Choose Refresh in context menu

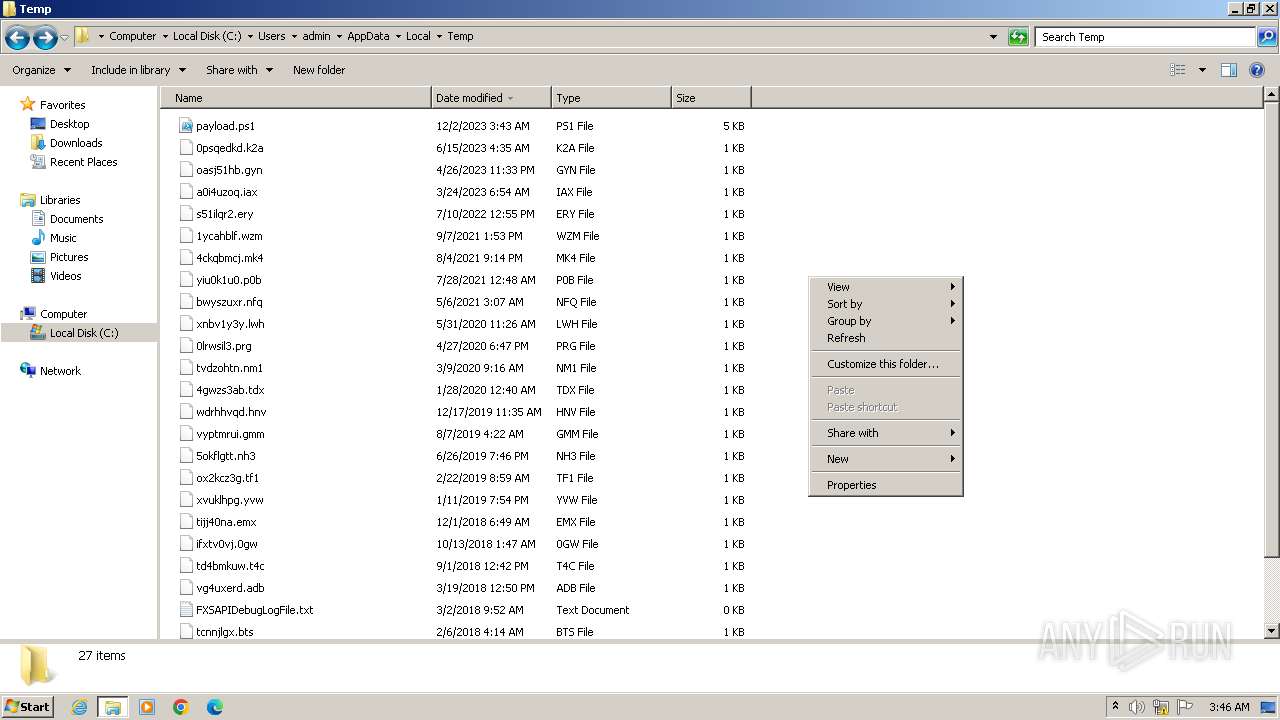pyautogui.click(x=886, y=338)
